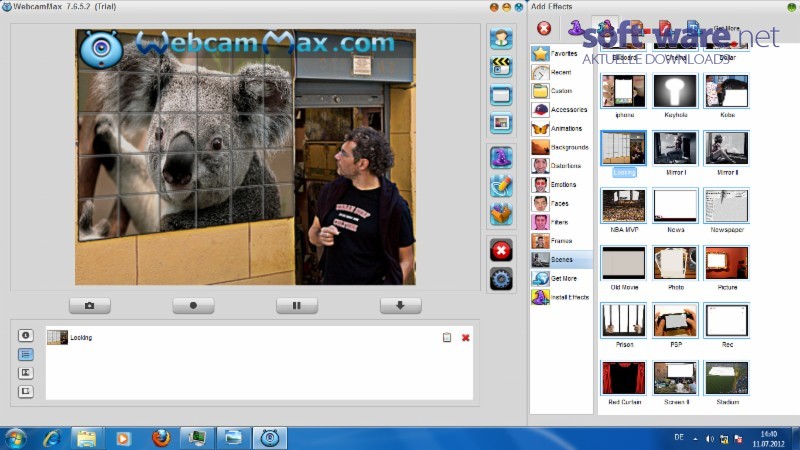This screenshot has width=800, height=450.
Task: Start recording with the record button
Action: pos(193,306)
